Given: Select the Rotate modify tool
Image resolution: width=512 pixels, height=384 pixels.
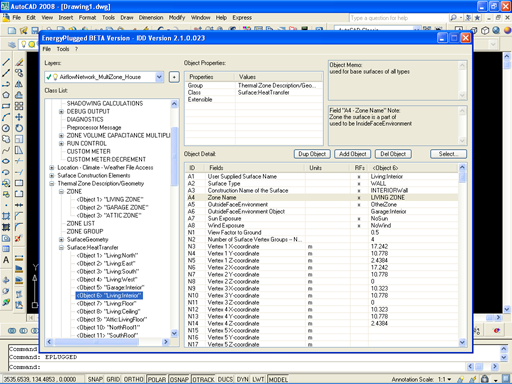Looking at the screenshot, I should coord(19,128).
